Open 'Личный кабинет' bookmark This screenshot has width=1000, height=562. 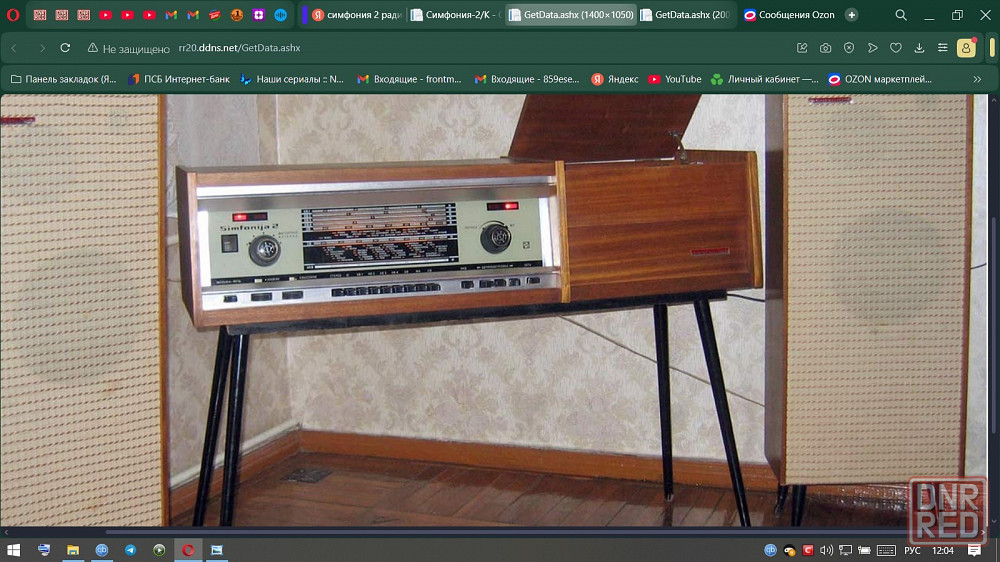click(765, 79)
